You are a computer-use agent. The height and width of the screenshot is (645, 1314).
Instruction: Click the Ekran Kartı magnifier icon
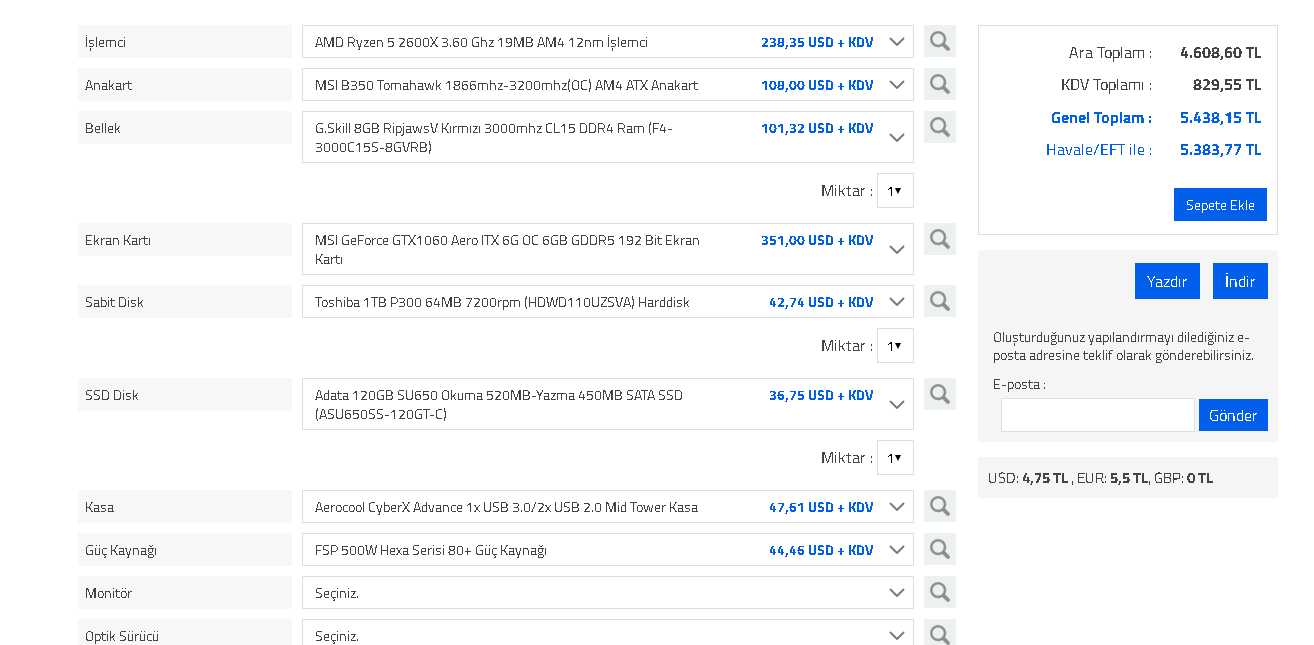tap(940, 239)
